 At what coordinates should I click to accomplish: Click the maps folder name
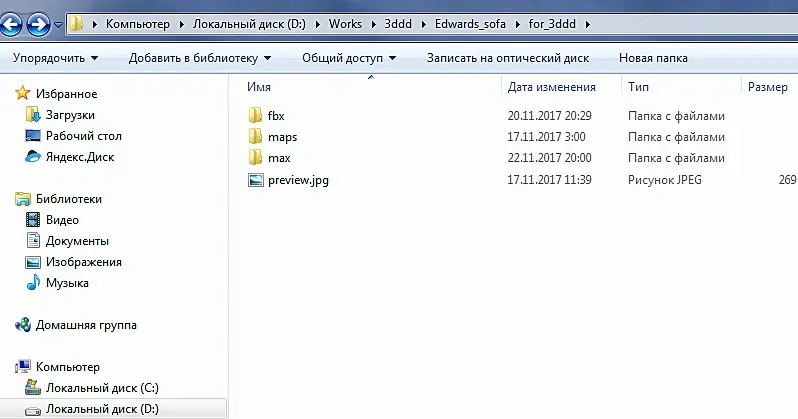click(282, 137)
